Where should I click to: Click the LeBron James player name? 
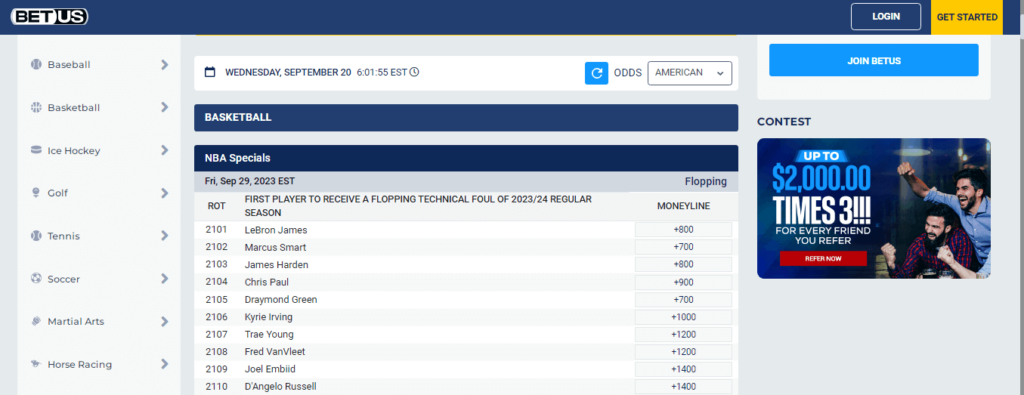pyautogui.click(x=276, y=230)
